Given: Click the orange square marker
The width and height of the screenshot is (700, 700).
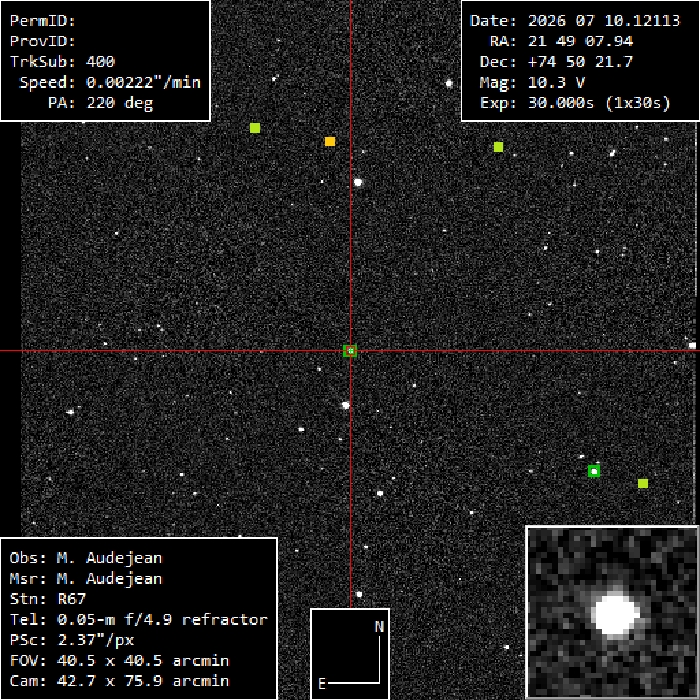Looking at the screenshot, I should click(330, 142).
